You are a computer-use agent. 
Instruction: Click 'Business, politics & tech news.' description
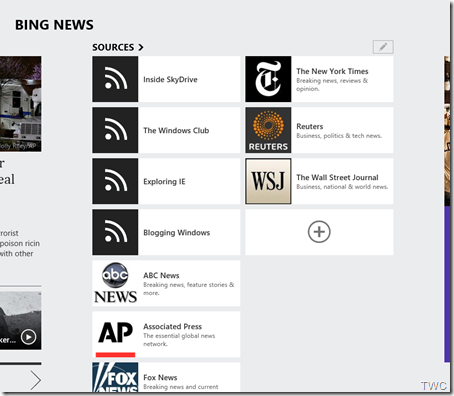point(339,136)
